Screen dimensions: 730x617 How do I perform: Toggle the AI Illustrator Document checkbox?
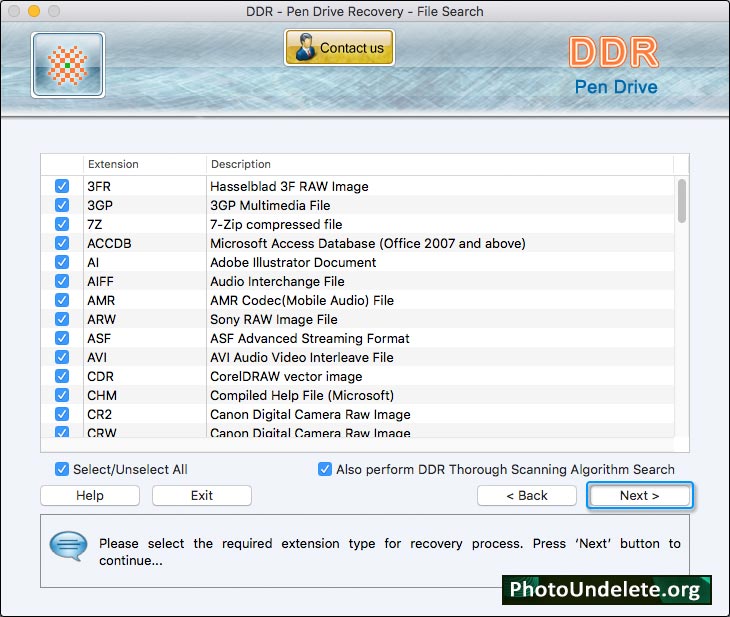click(x=62, y=262)
